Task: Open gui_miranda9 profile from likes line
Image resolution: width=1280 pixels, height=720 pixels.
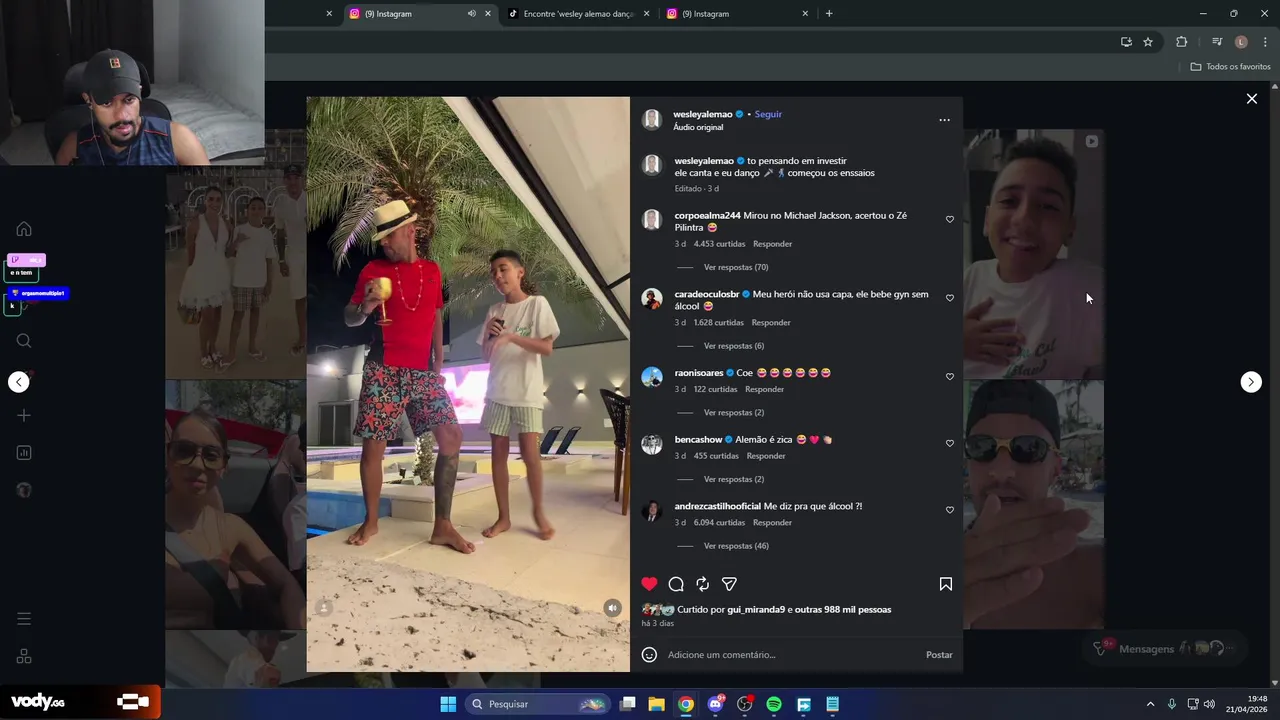Action: click(x=756, y=610)
